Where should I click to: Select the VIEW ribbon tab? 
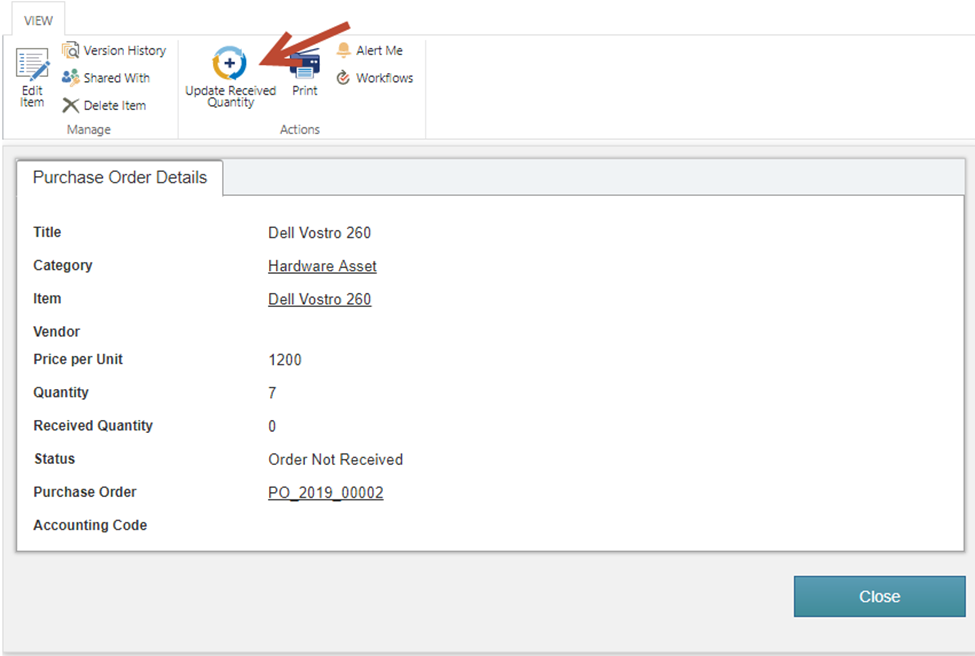(38, 21)
